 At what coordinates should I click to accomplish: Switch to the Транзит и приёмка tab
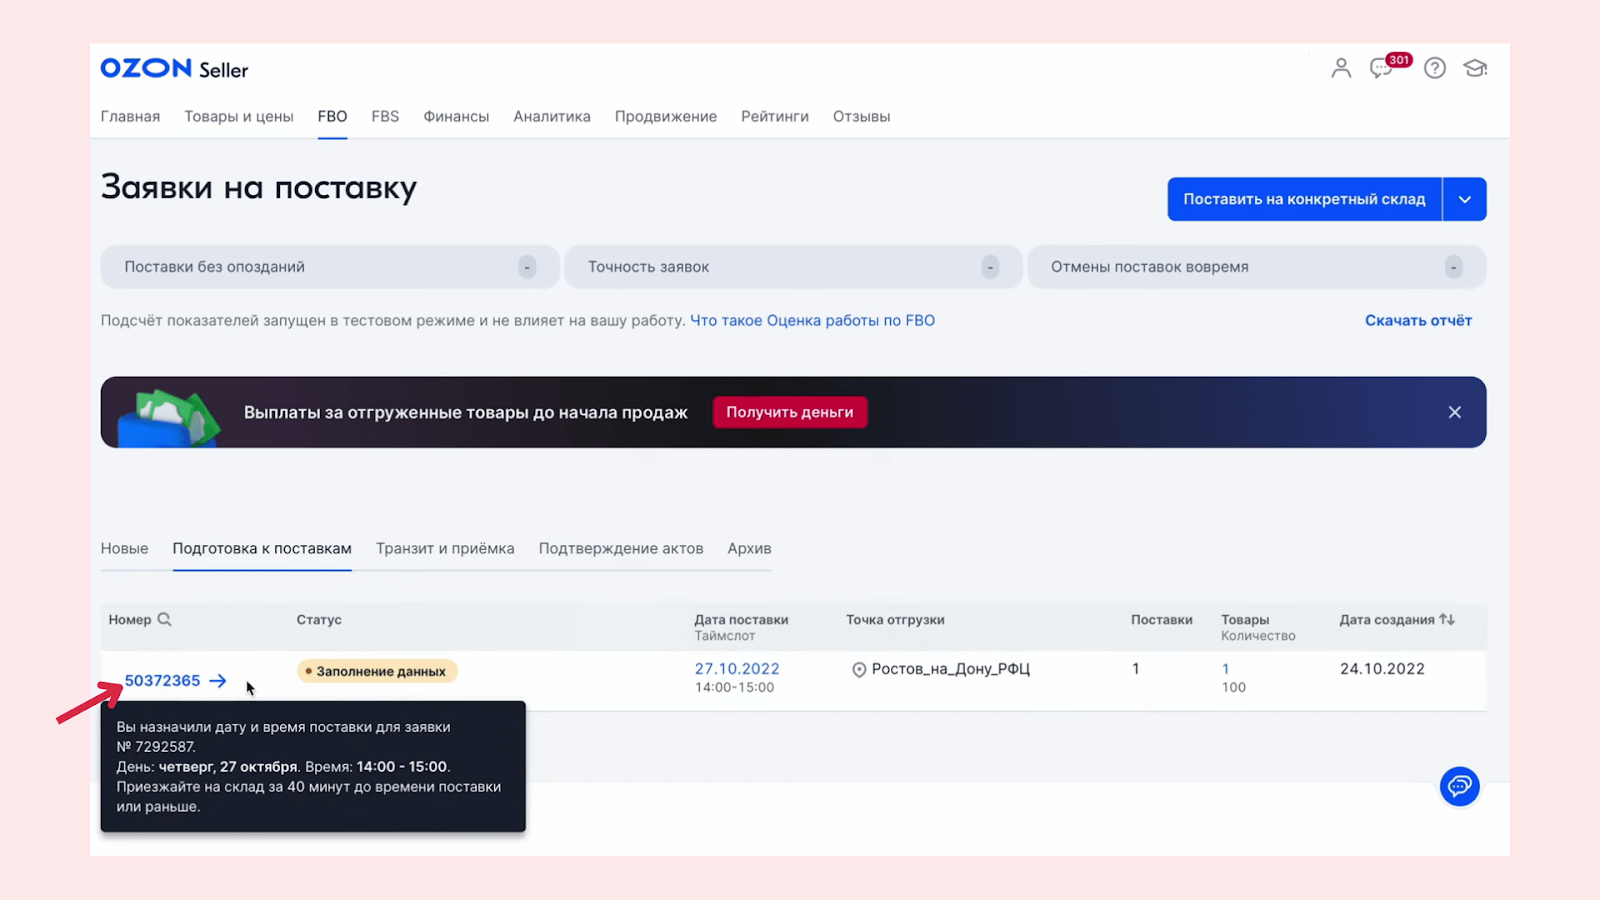point(445,548)
